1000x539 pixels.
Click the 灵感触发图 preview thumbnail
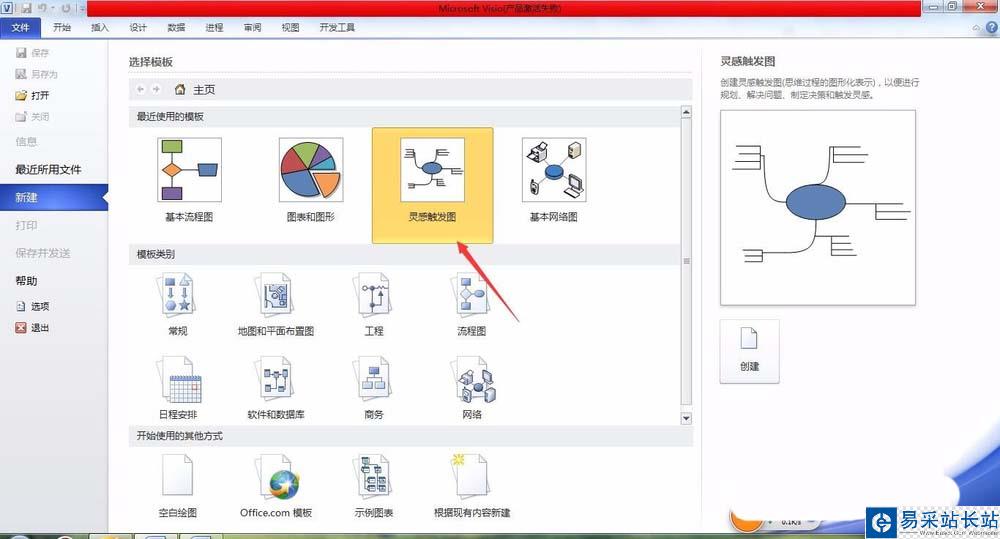pos(818,208)
